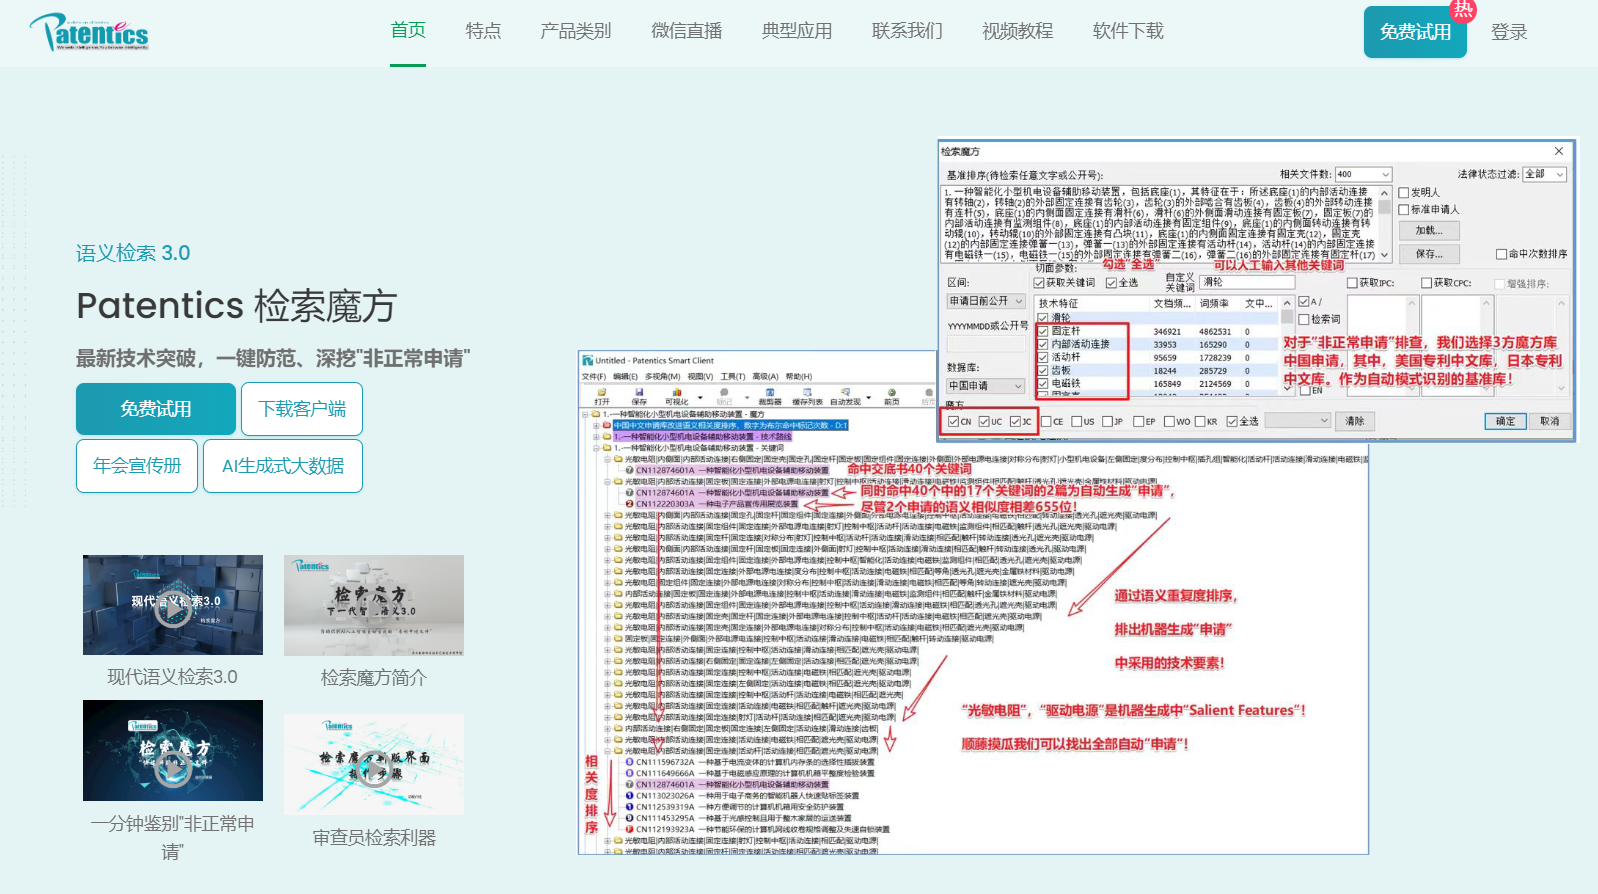Close the 检索魔方 dialog with X
Image resolution: width=1598 pixels, height=894 pixels.
[1558, 151]
